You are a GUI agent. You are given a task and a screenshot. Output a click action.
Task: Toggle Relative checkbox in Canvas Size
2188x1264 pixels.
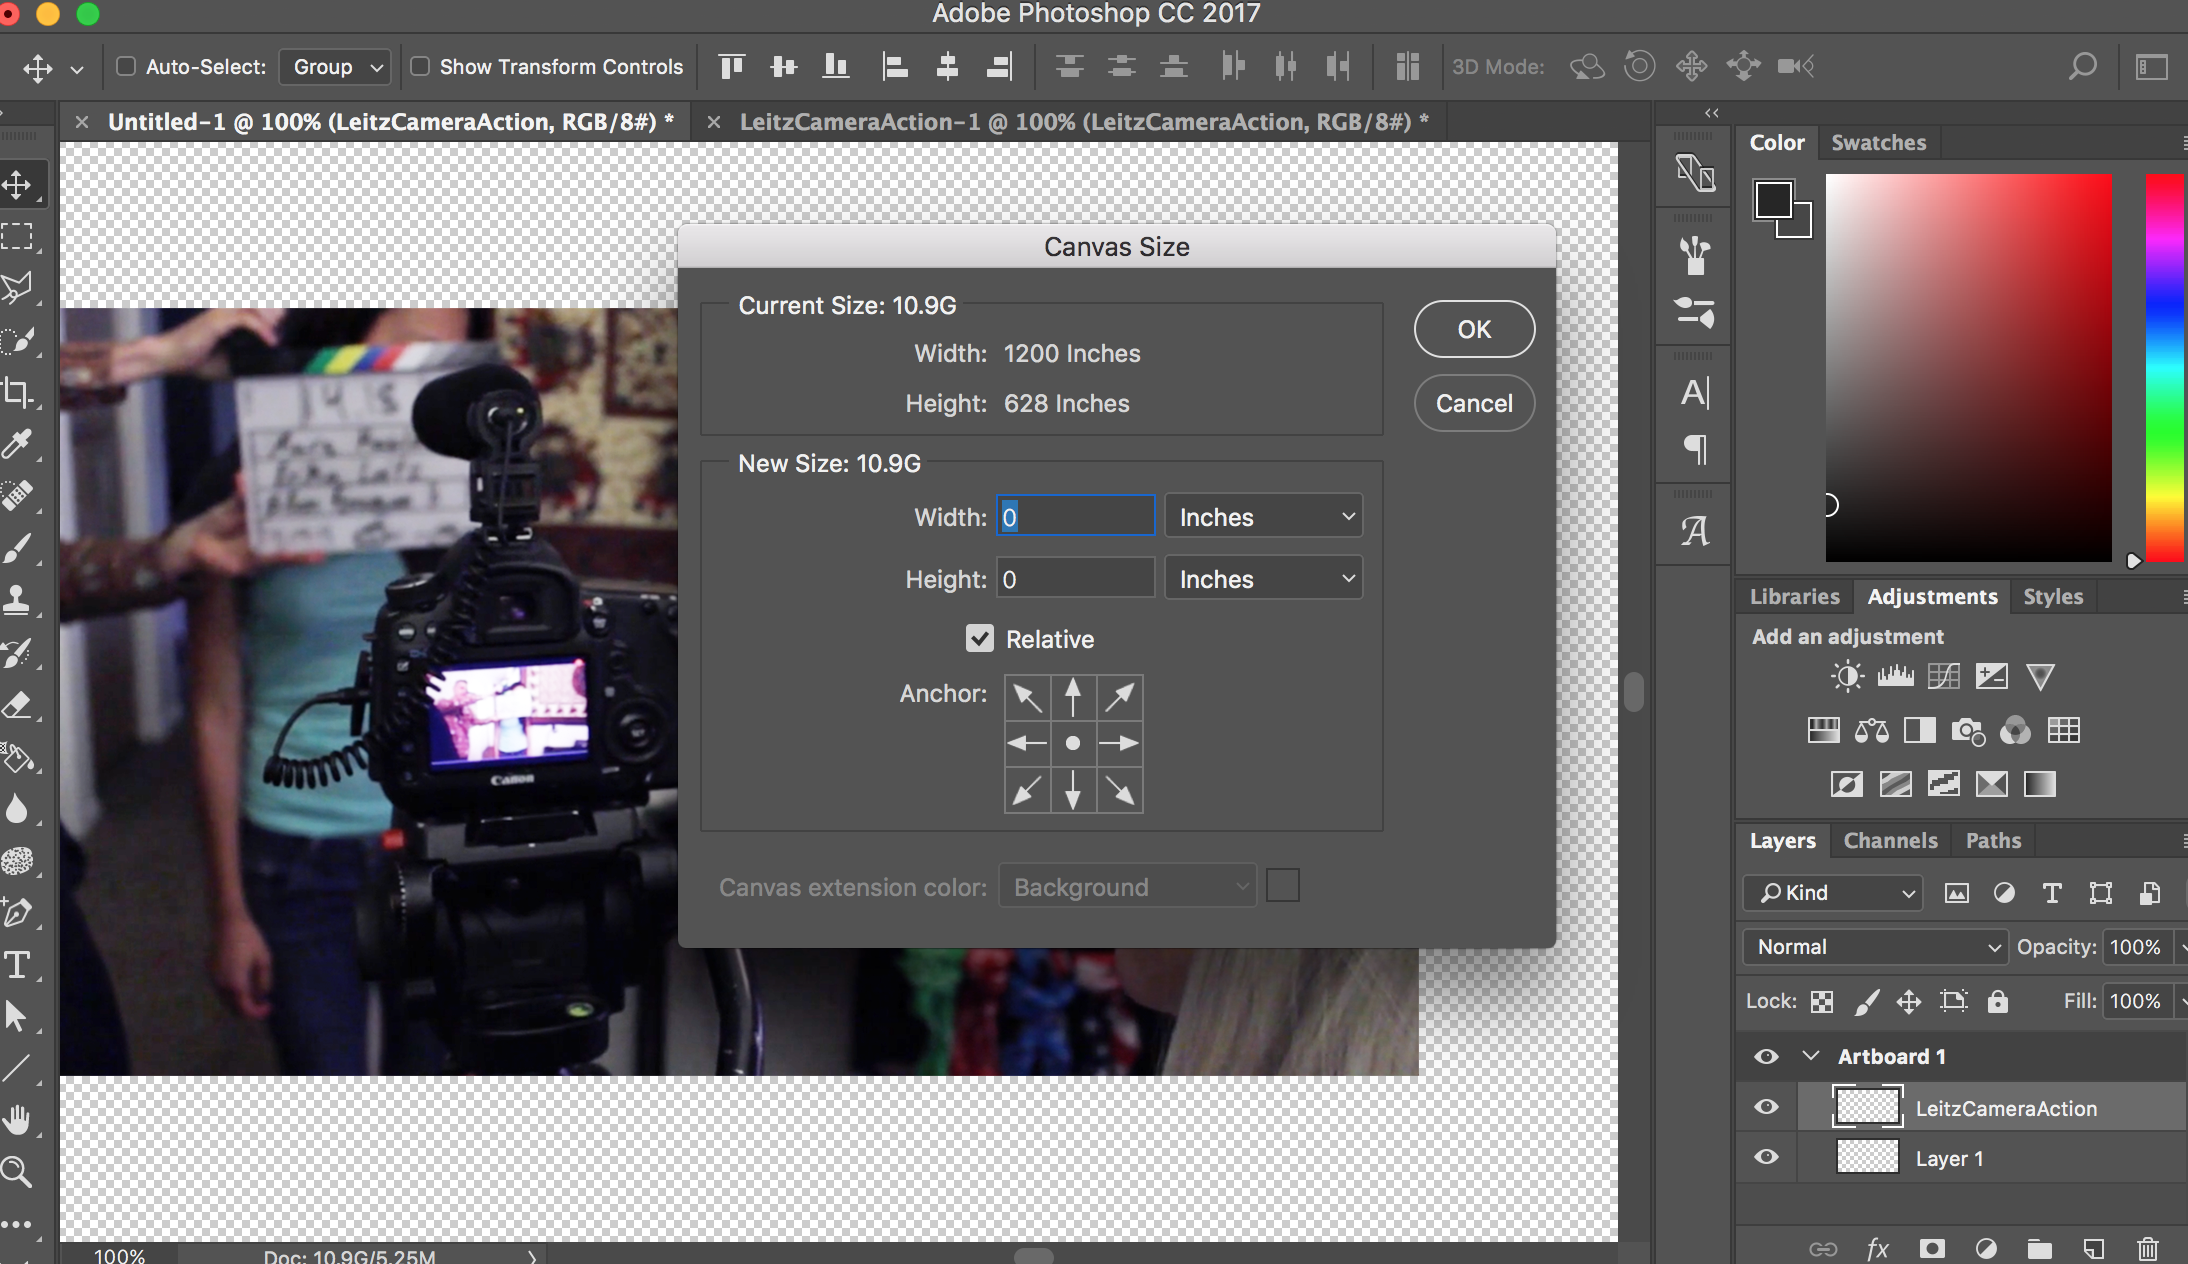click(x=980, y=640)
